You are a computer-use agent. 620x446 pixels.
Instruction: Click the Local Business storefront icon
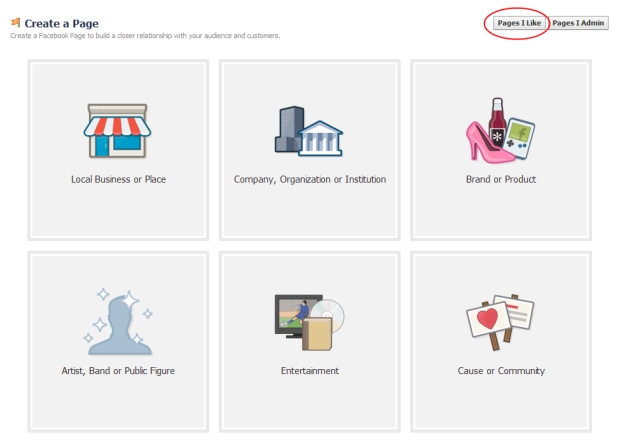click(117, 131)
